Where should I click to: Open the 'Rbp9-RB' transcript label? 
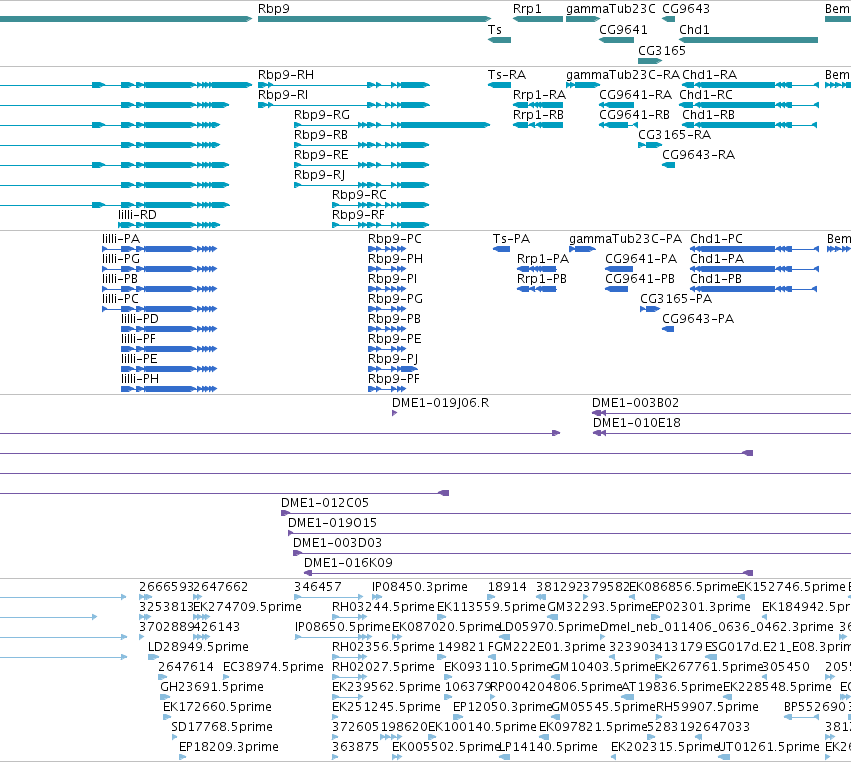point(321,135)
